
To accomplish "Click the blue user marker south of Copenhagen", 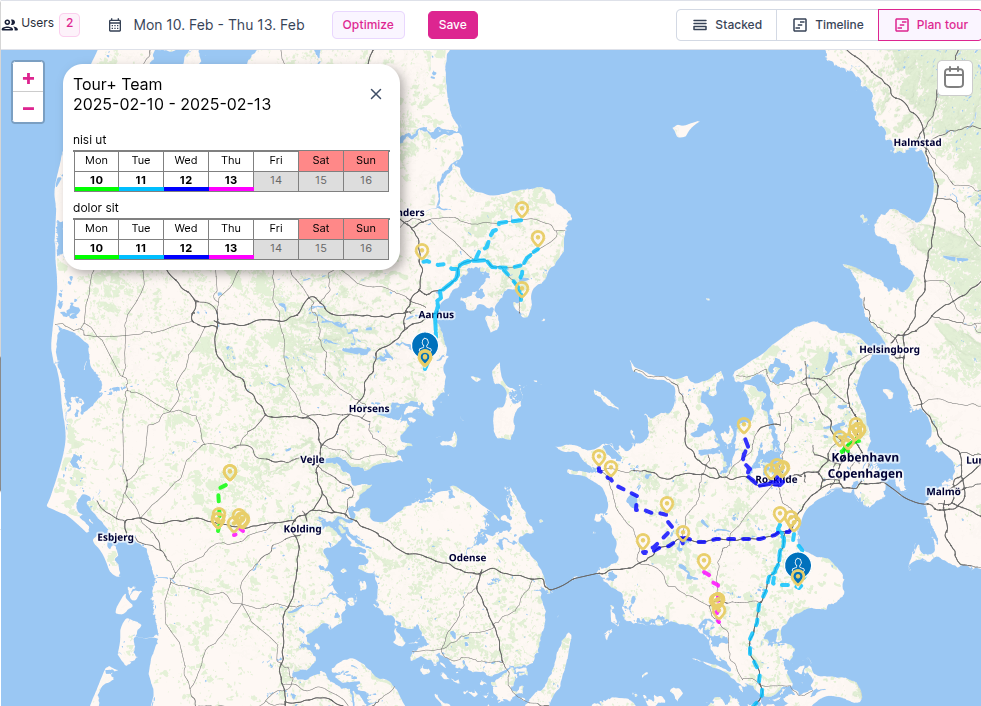I will pos(797,566).
